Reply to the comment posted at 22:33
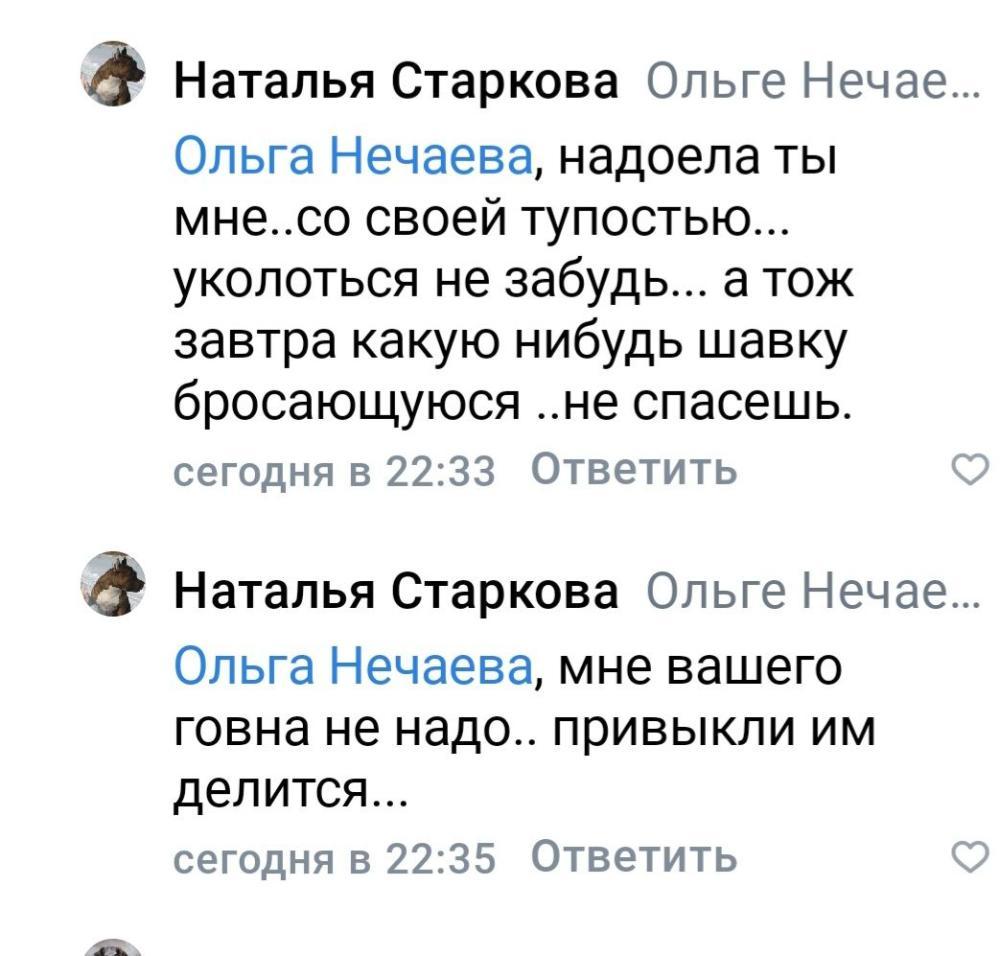1000x956 pixels. (633, 468)
